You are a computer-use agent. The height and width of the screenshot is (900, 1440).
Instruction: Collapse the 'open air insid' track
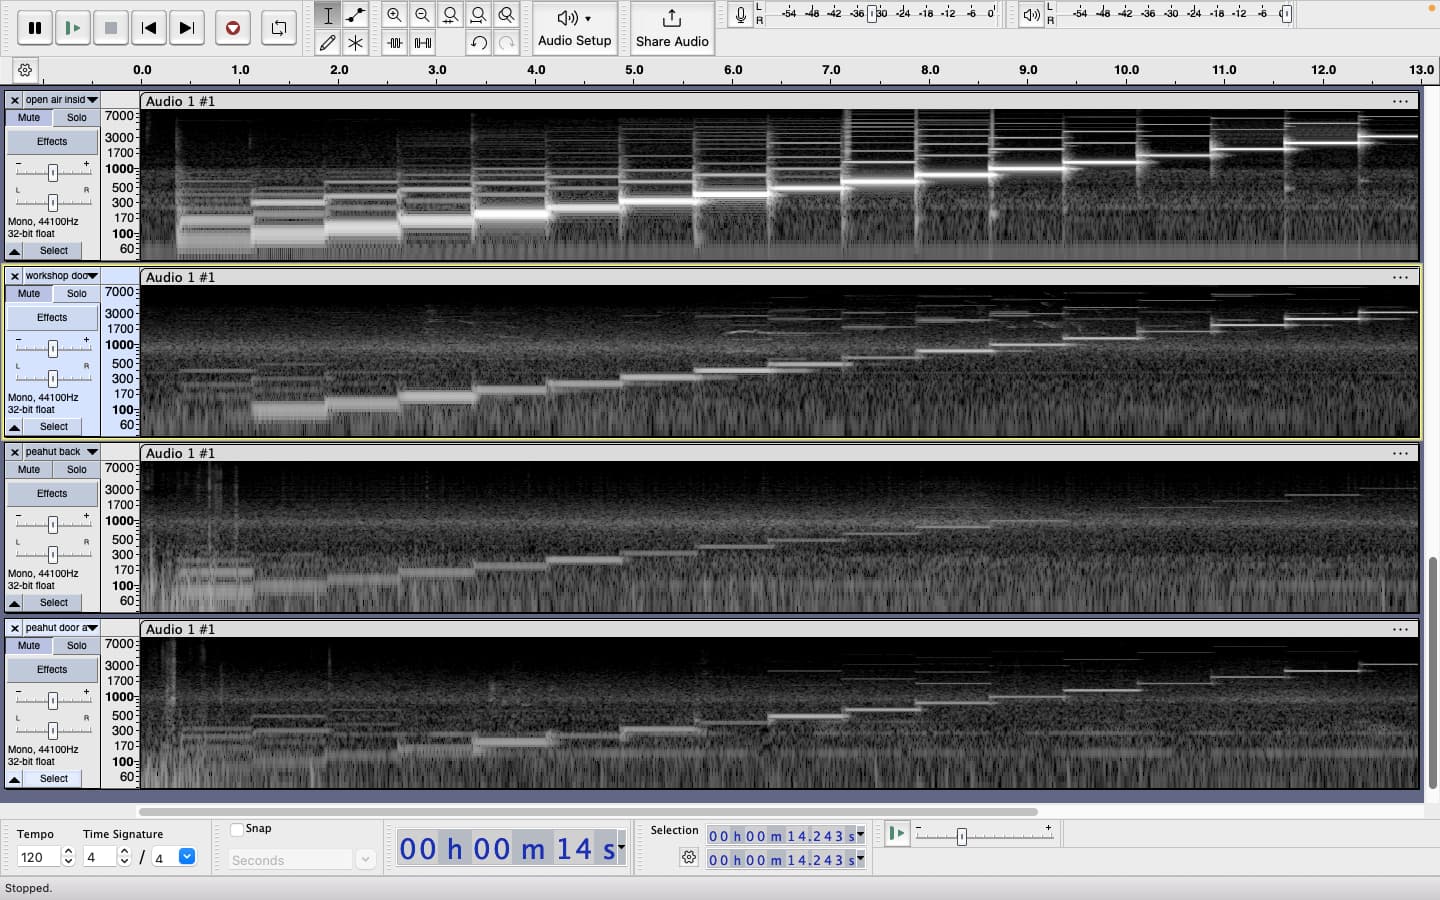click(14, 251)
